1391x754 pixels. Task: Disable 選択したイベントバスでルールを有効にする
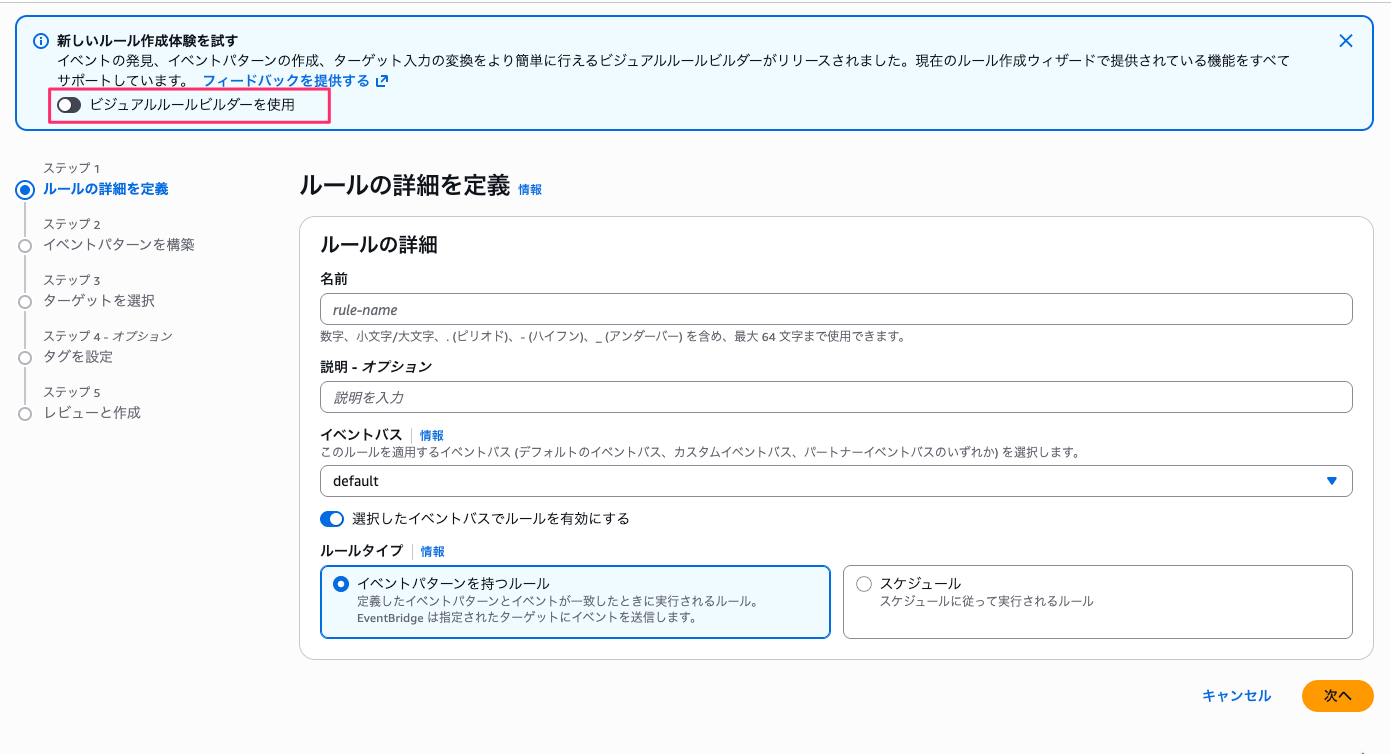point(330,518)
